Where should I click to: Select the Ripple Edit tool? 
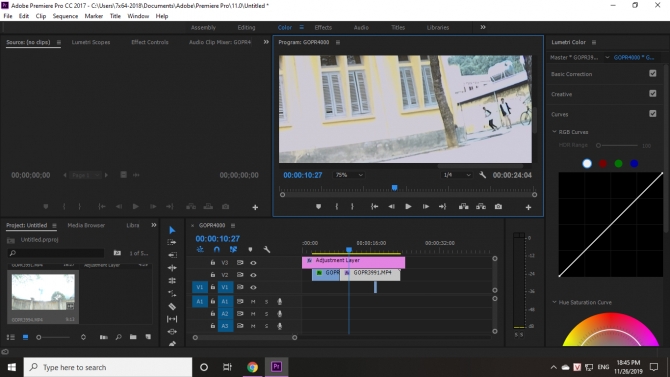[x=172, y=255]
